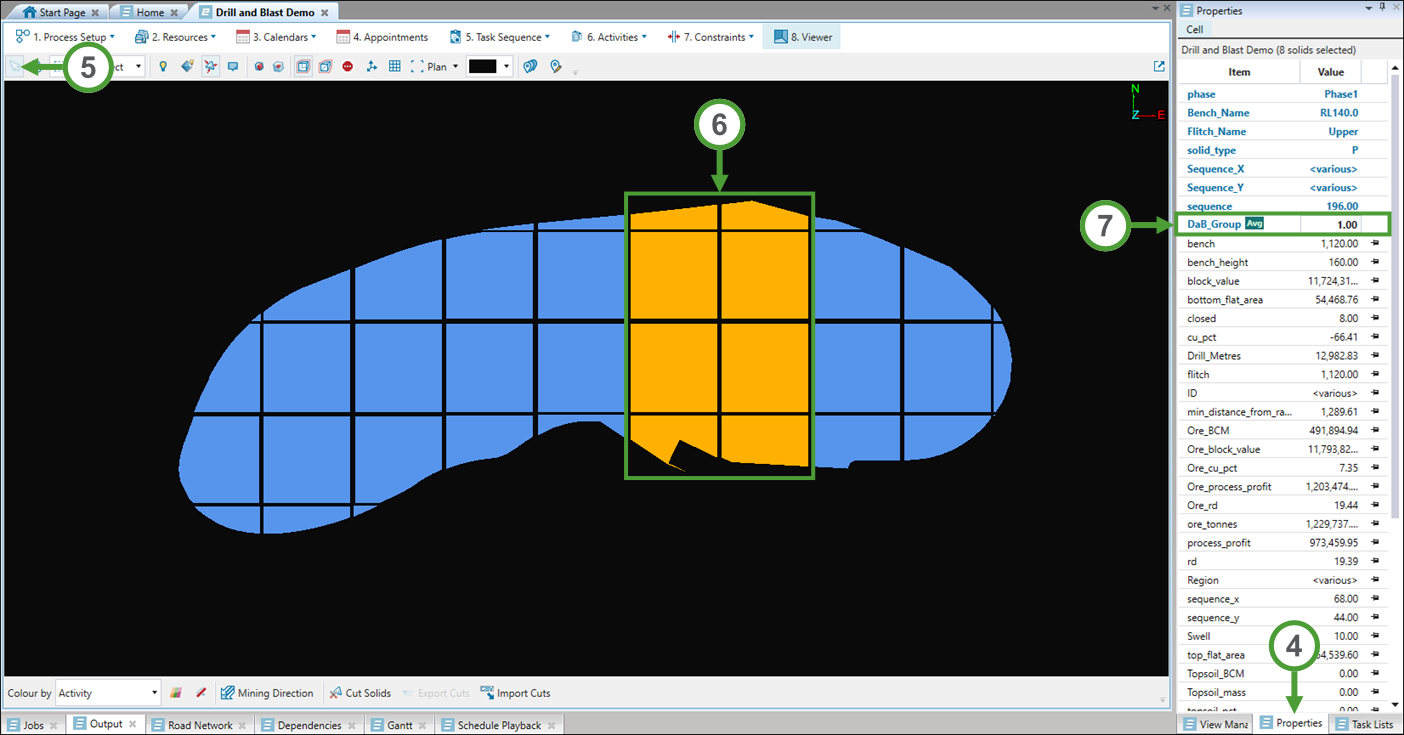
Task: Switch to the Gantt tab
Action: click(x=398, y=725)
